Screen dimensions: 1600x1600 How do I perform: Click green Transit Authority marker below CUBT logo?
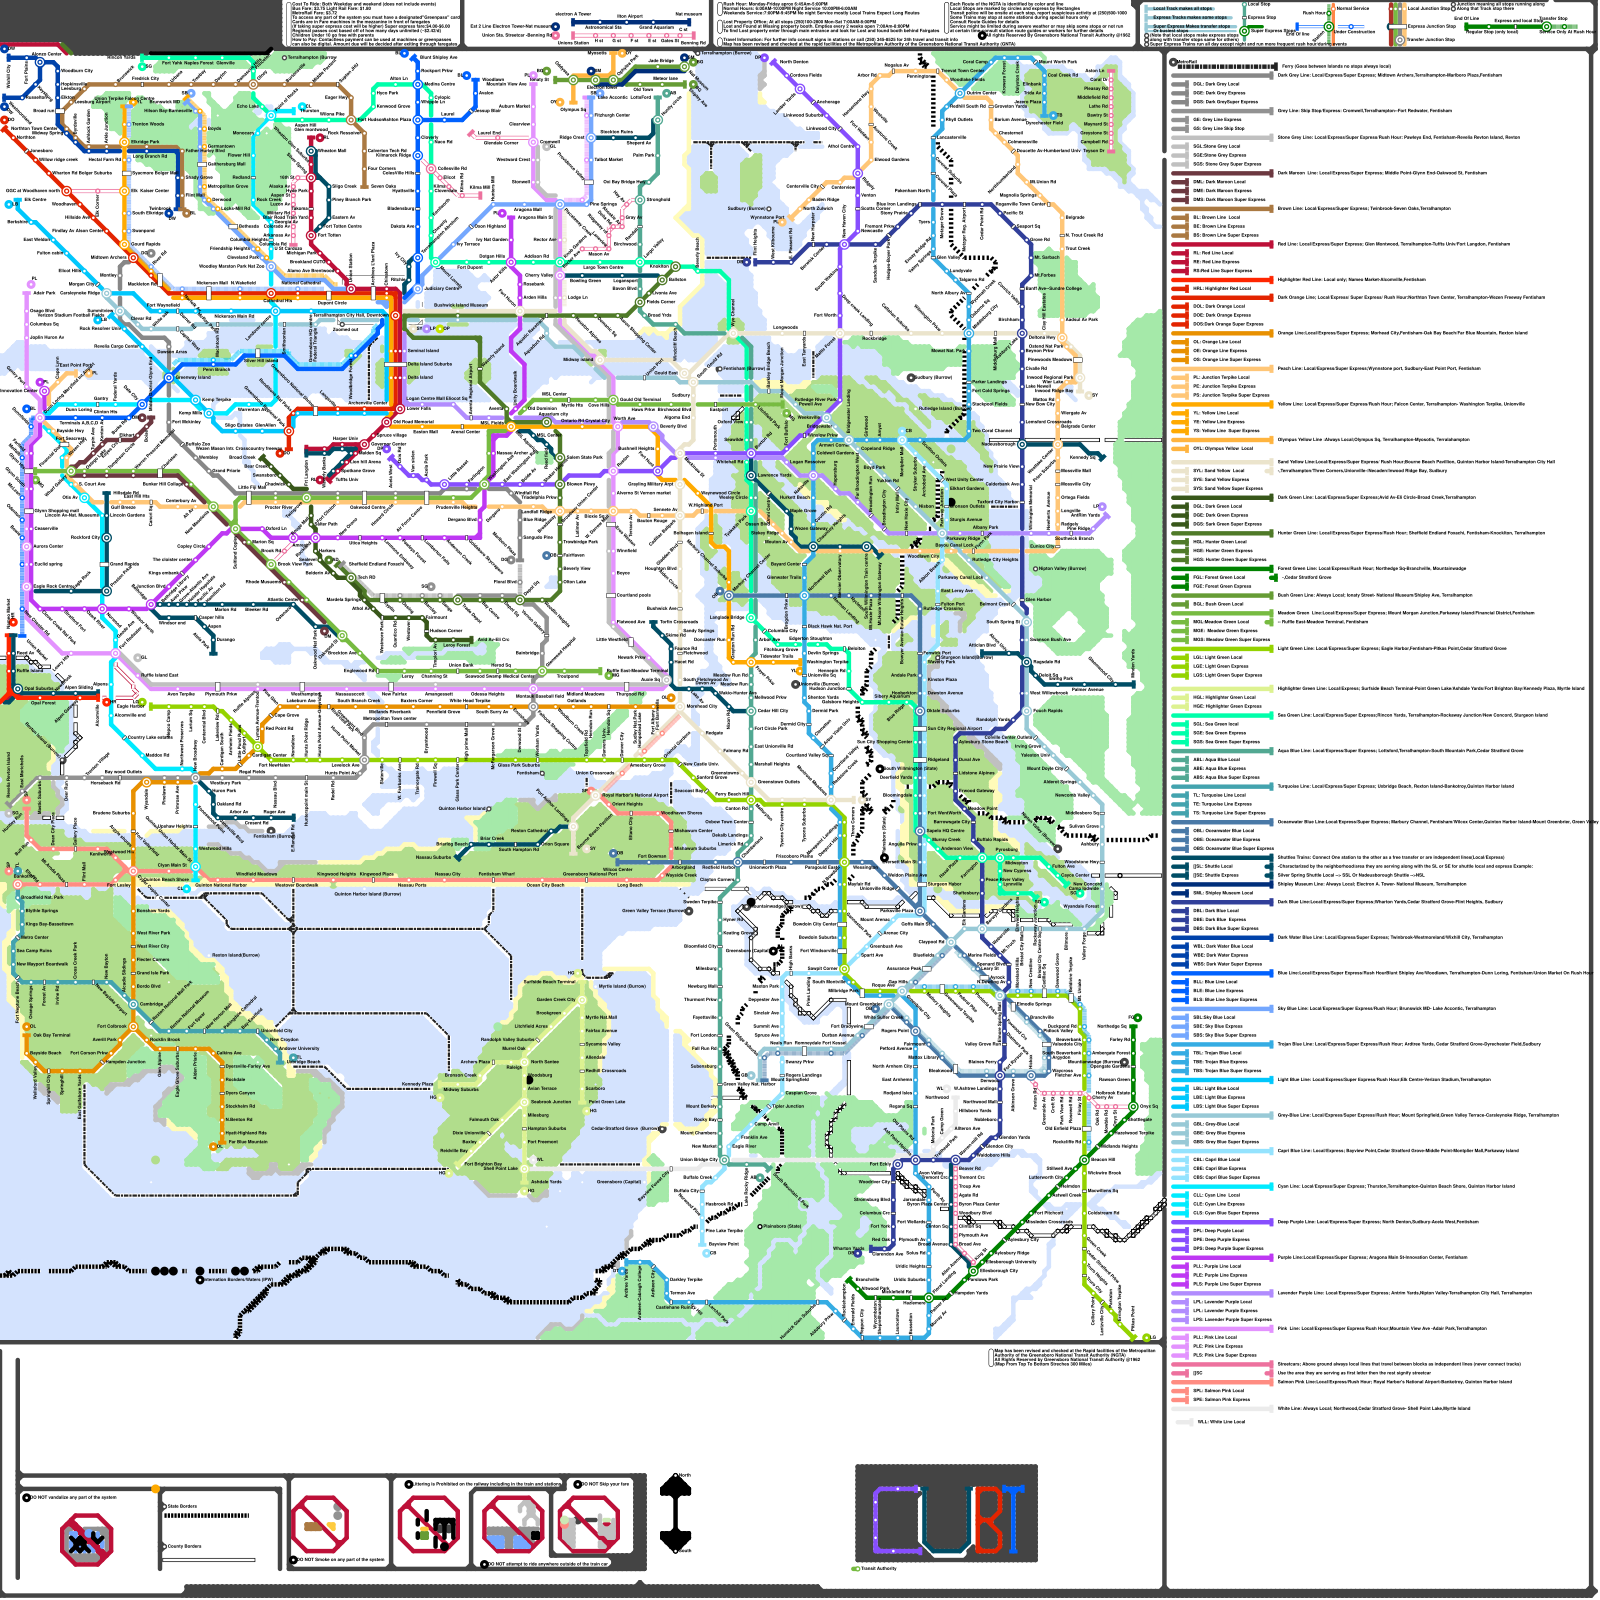point(856,1568)
